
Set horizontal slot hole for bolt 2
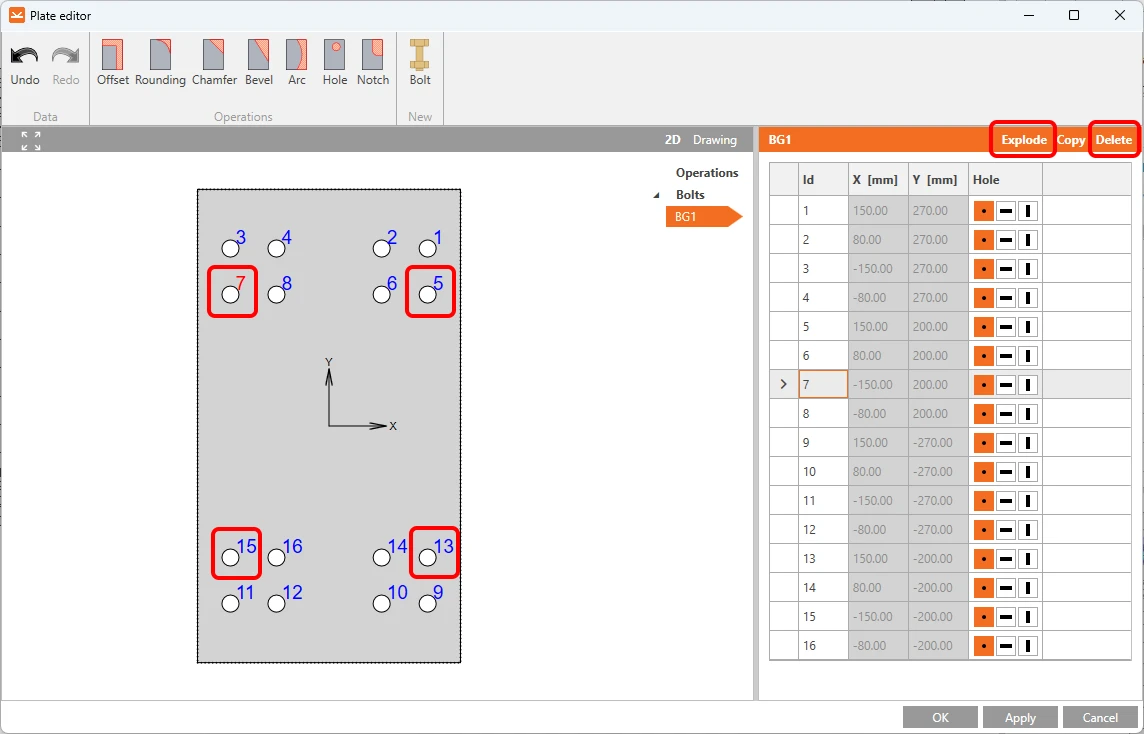coord(1005,240)
